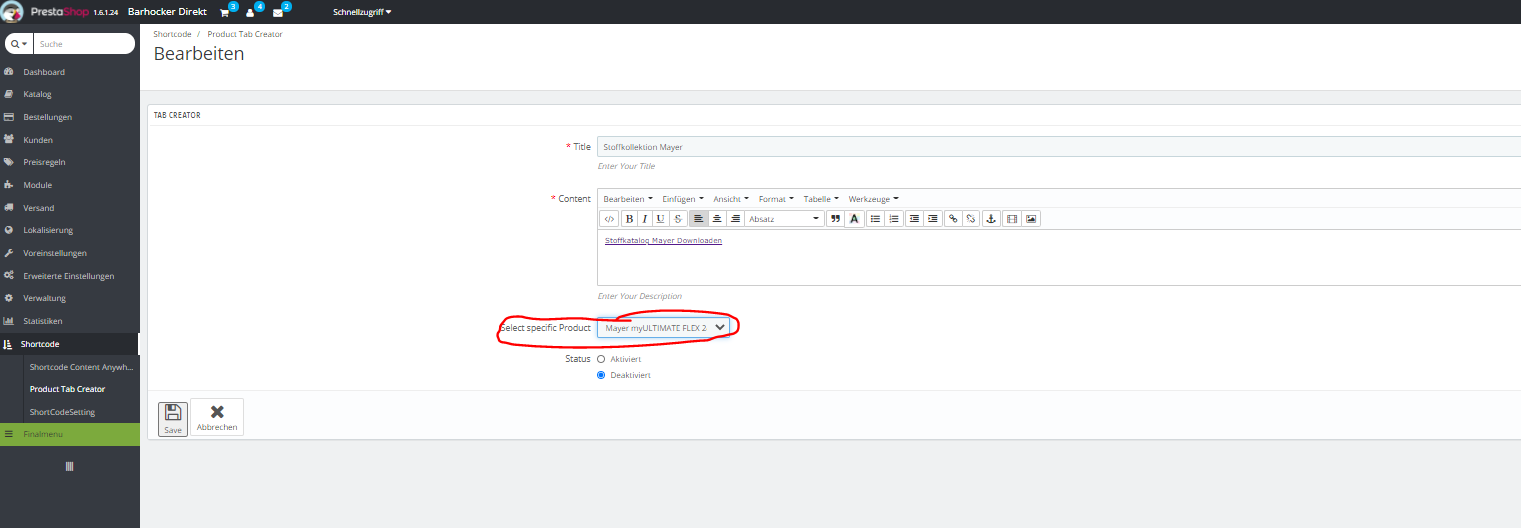Click the PrestaShop logo
The width and height of the screenshot is (1521, 528).
pyautogui.click(x=60, y=11)
